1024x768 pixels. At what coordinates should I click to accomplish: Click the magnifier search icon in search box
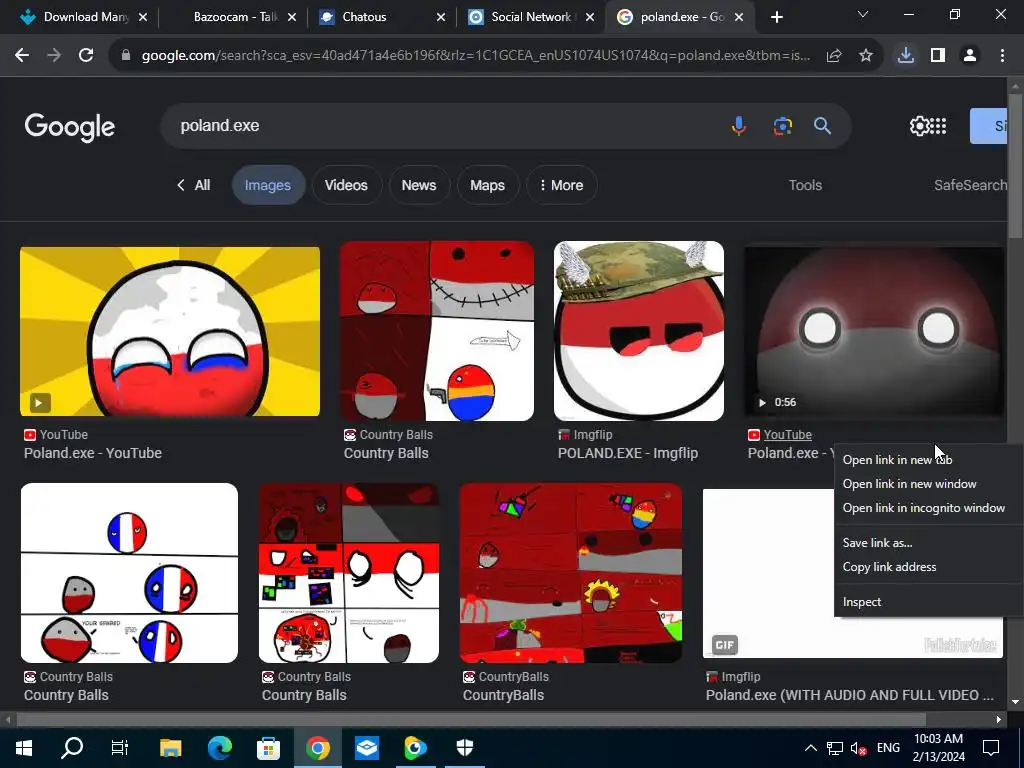[x=822, y=125]
